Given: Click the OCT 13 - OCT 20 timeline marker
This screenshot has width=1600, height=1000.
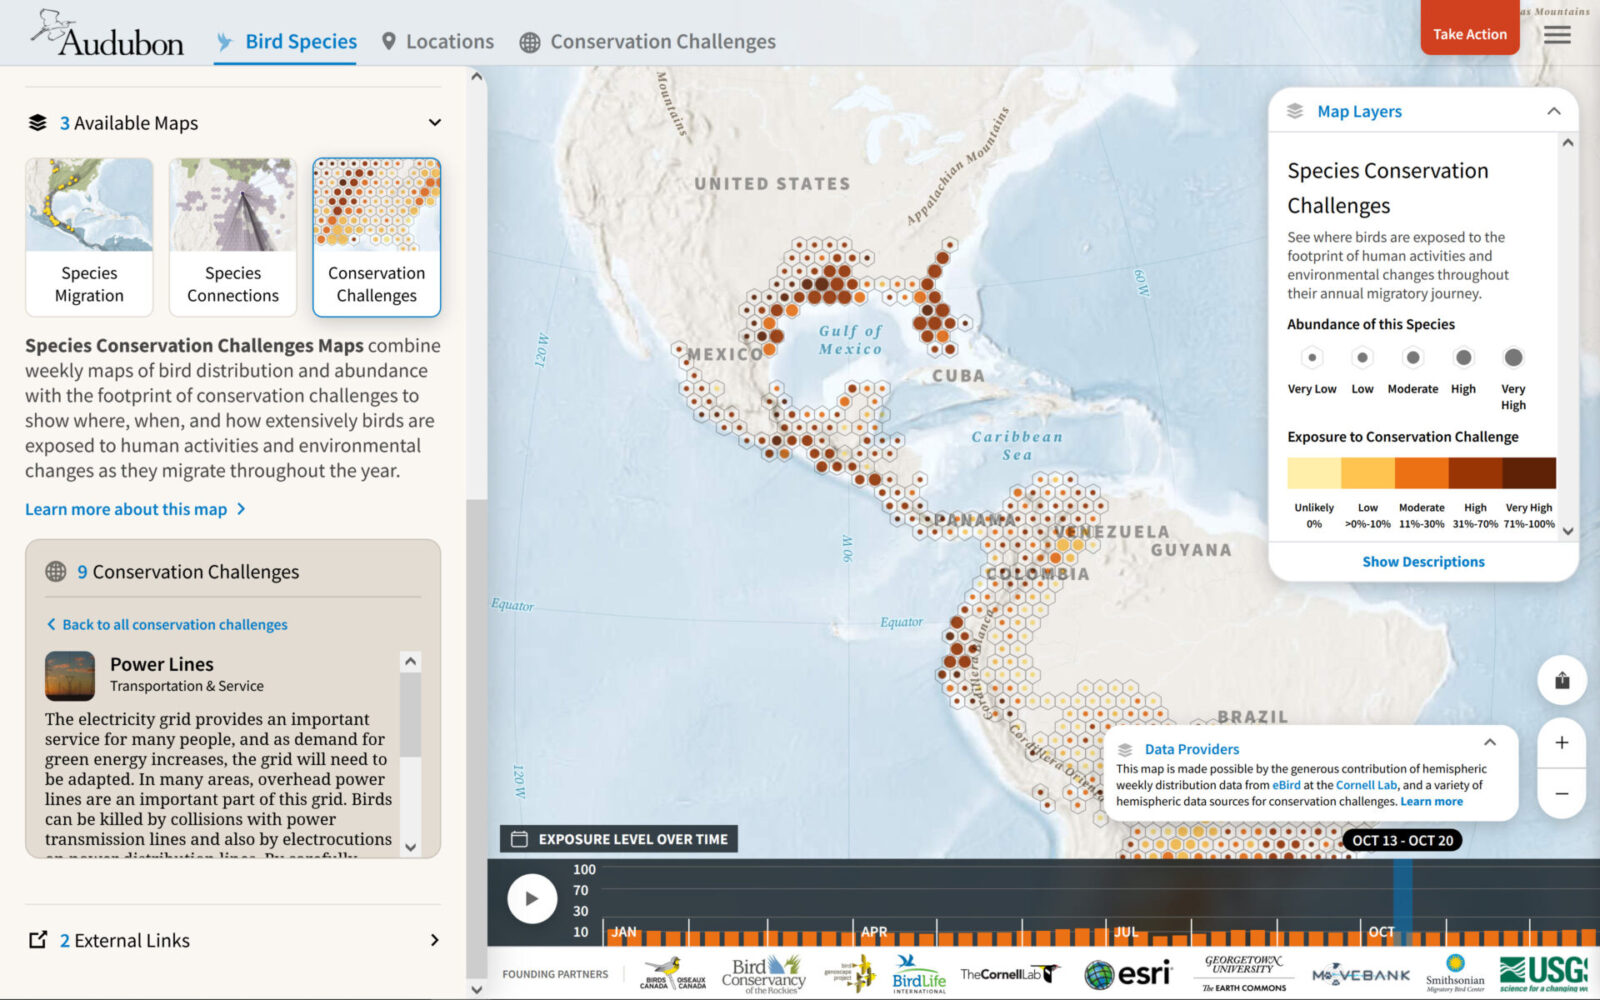Looking at the screenshot, I should tap(1404, 840).
